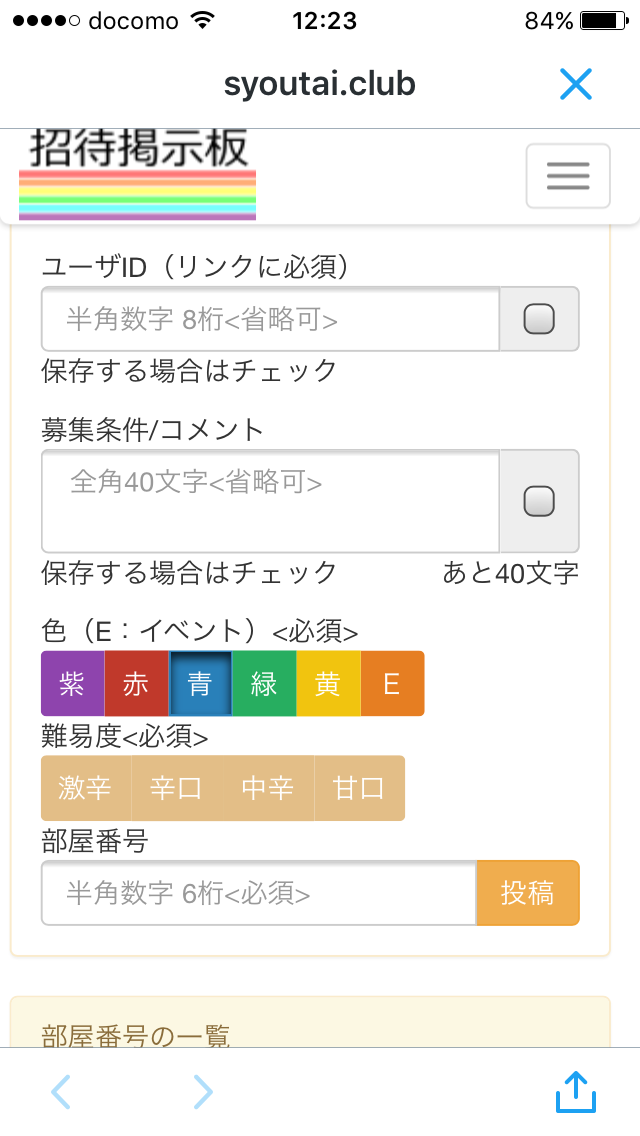Choose 甘口 difficulty
Viewport: 640px width, 1136px height.
[x=359, y=788]
